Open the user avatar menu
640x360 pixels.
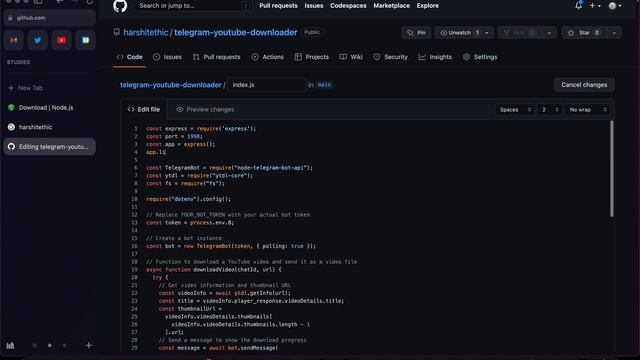click(615, 6)
